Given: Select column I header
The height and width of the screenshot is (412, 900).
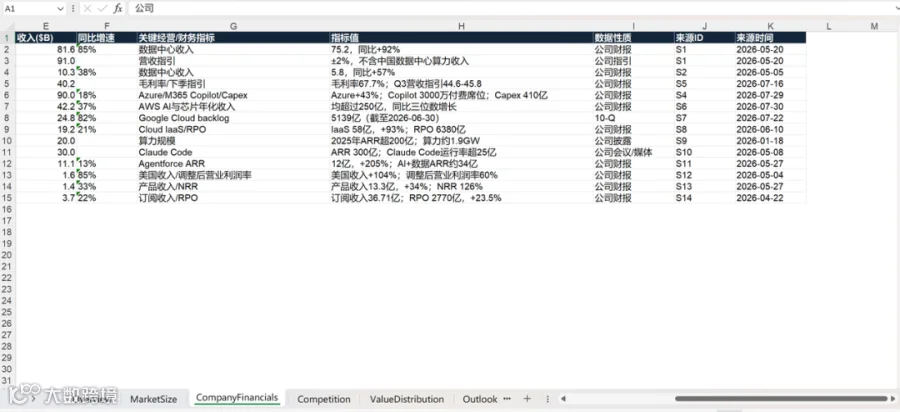Looking at the screenshot, I should [x=634, y=26].
